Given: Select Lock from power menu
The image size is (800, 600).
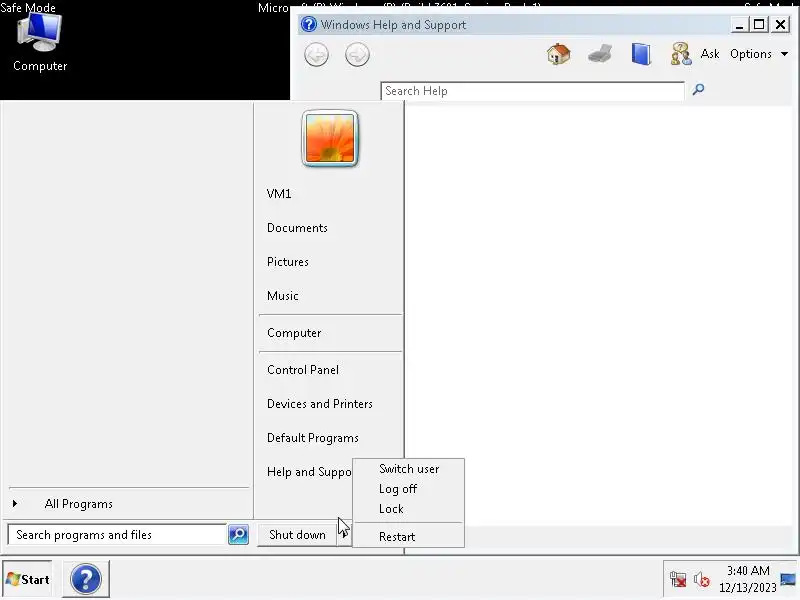Looking at the screenshot, I should click(391, 509).
